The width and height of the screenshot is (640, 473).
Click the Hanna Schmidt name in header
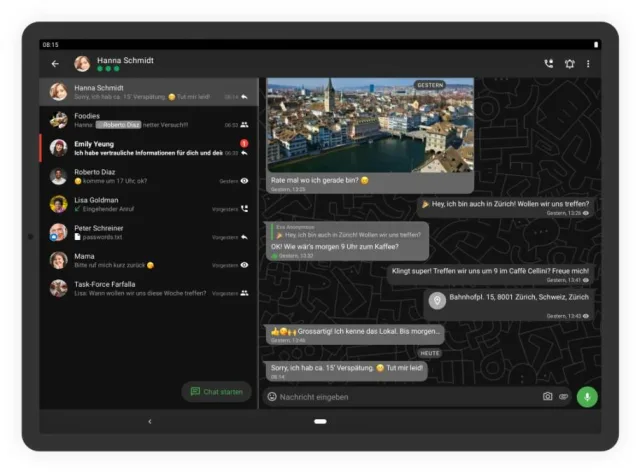(x=125, y=60)
